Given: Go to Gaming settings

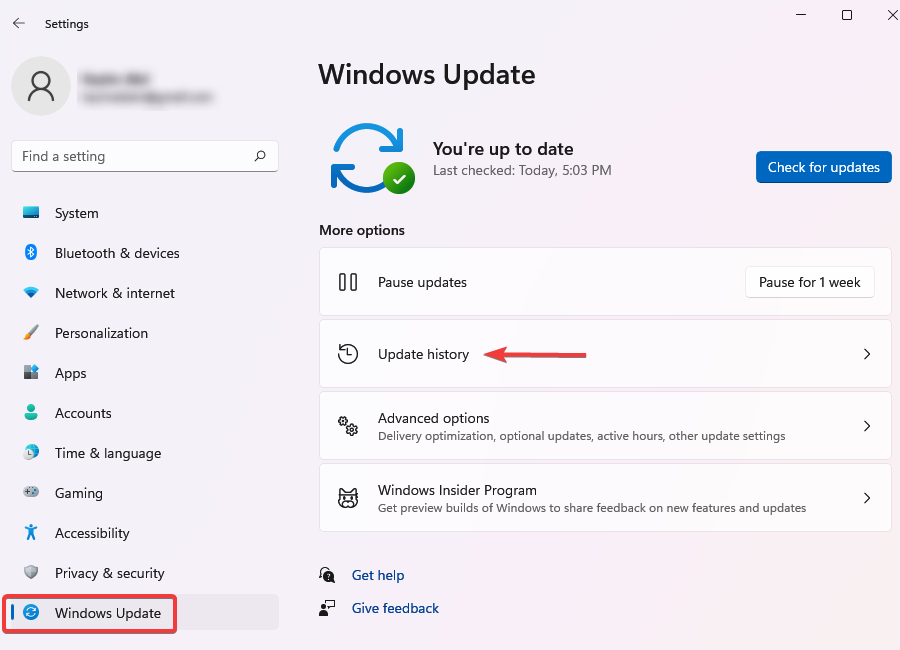Looking at the screenshot, I should pyautogui.click(x=145, y=493).
